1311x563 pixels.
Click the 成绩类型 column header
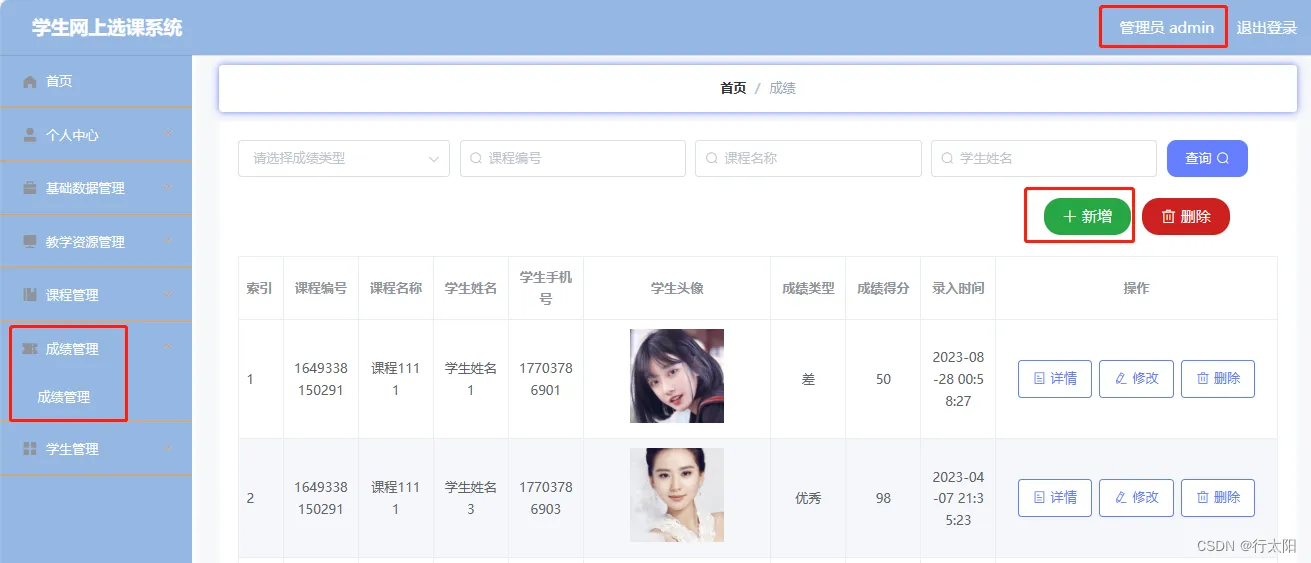tap(808, 288)
